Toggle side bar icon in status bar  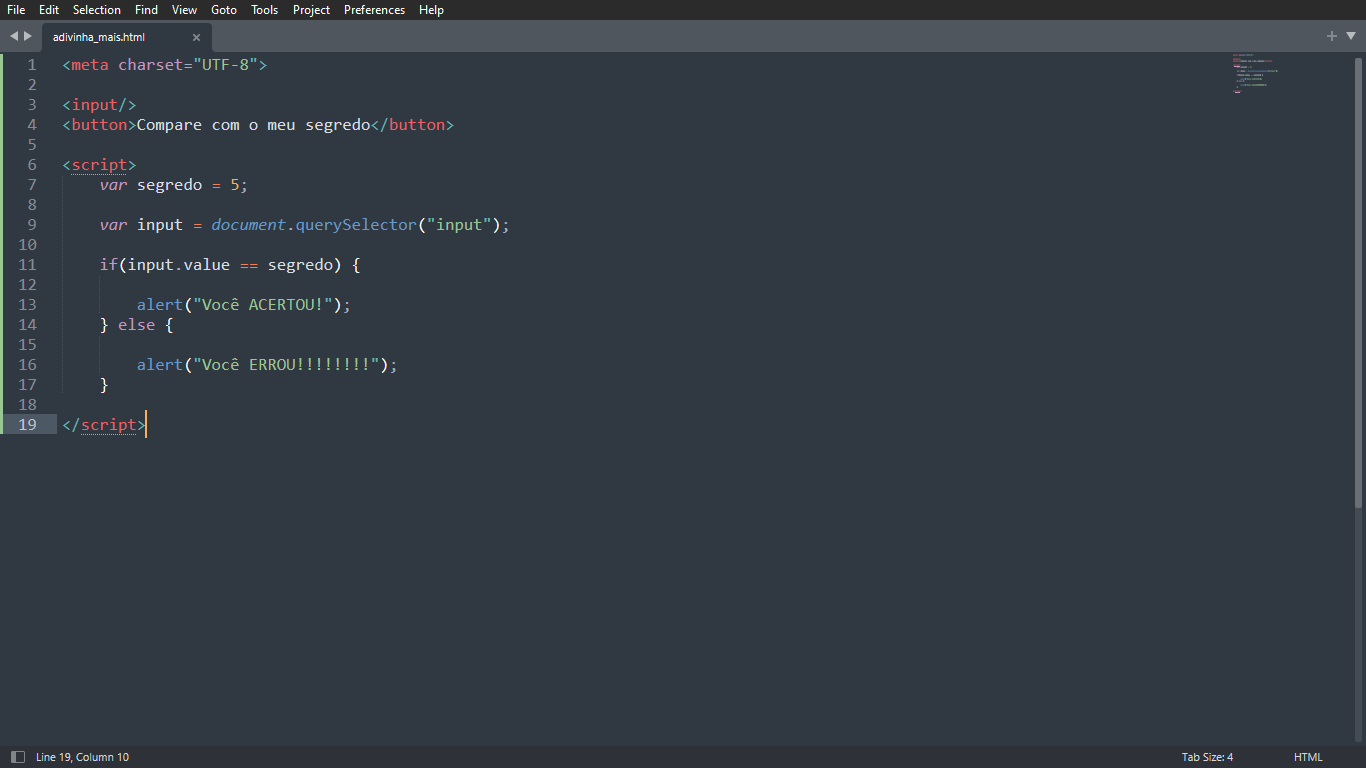[17, 757]
